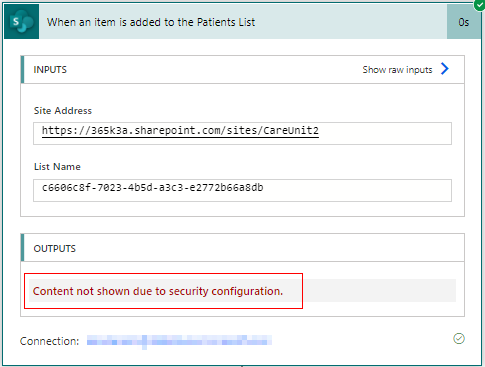Click the trigger title text
Screen dimensions: 485x367
(x=151, y=22)
